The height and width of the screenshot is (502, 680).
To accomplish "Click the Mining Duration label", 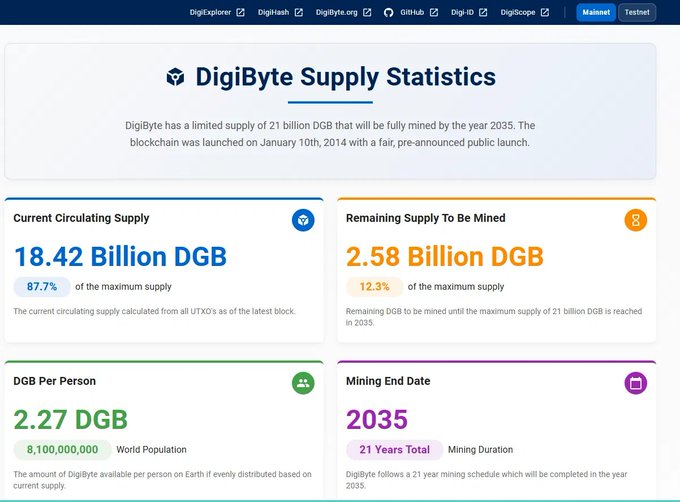I will click(481, 450).
